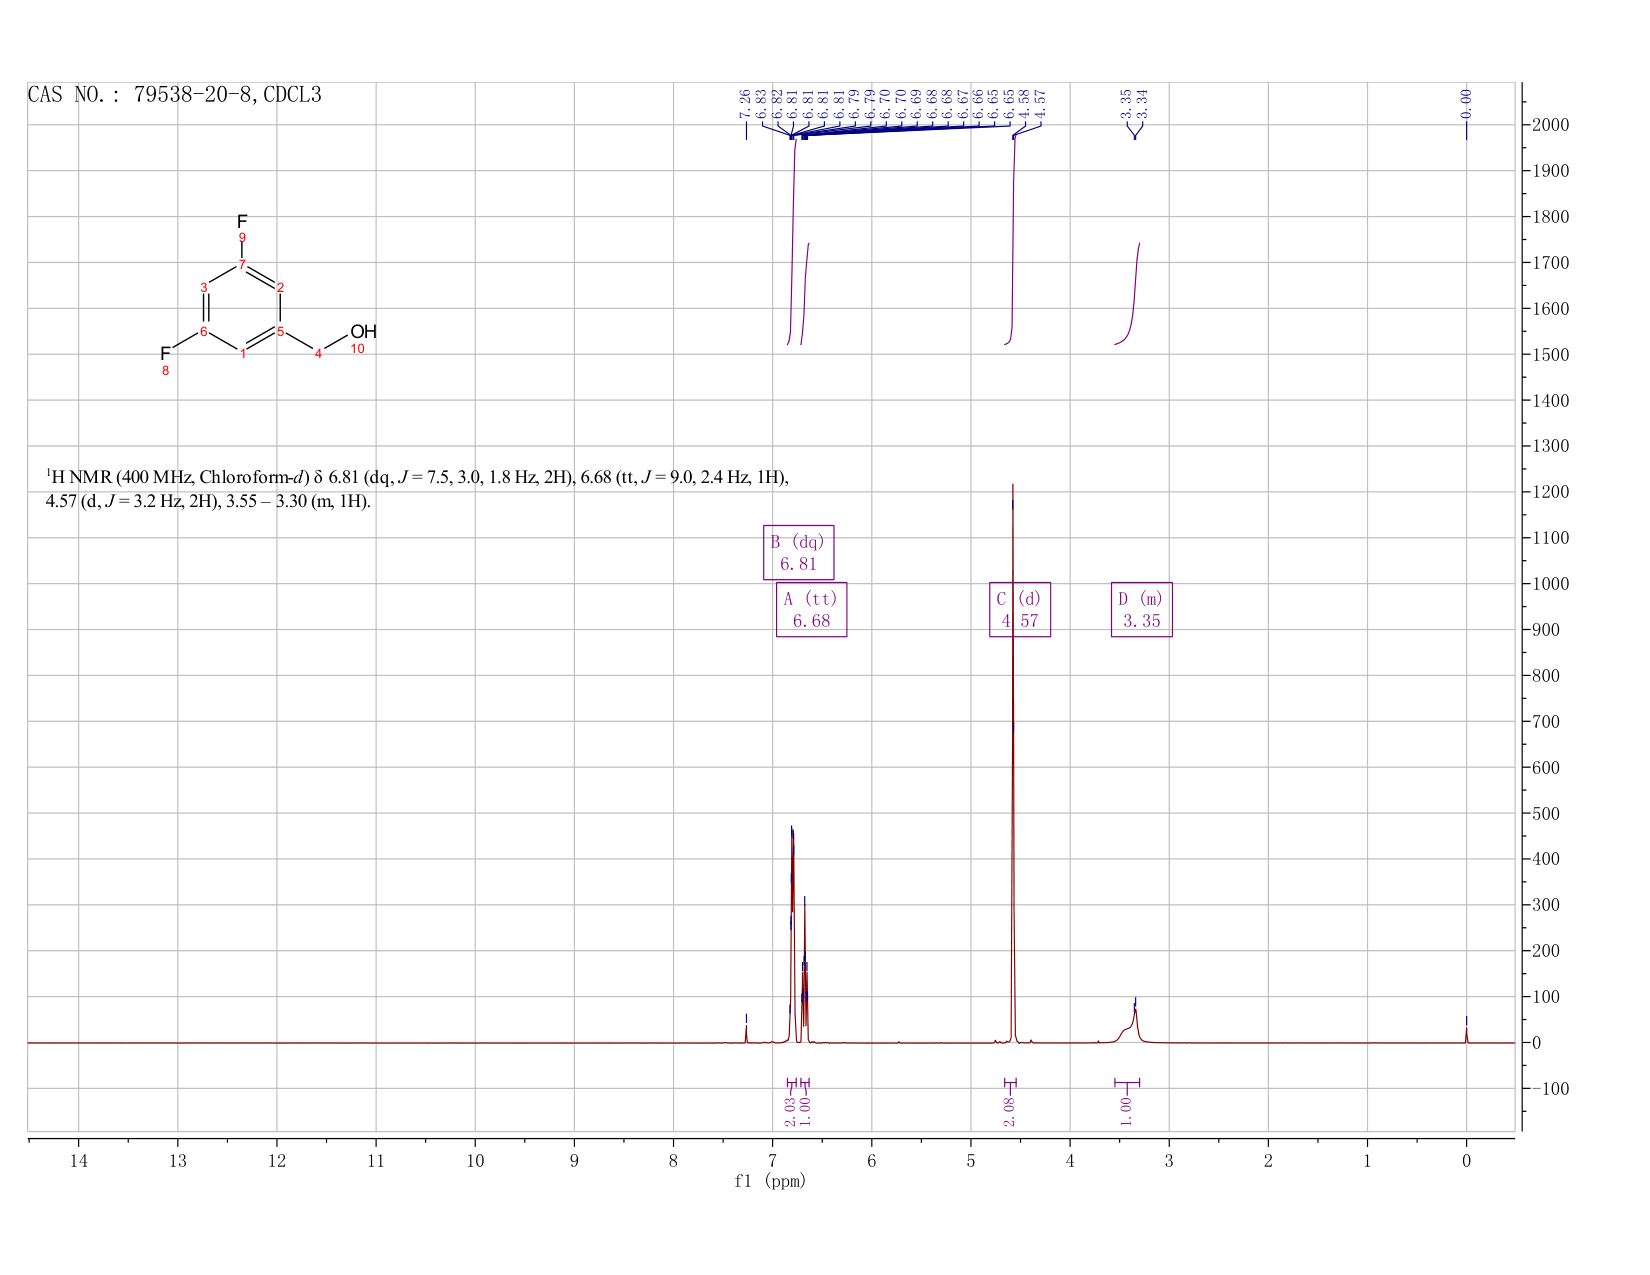This screenshot has width=1650, height=1275.
Task: Click the CAS NO. 79538-20-8 title text
Action: (175, 96)
